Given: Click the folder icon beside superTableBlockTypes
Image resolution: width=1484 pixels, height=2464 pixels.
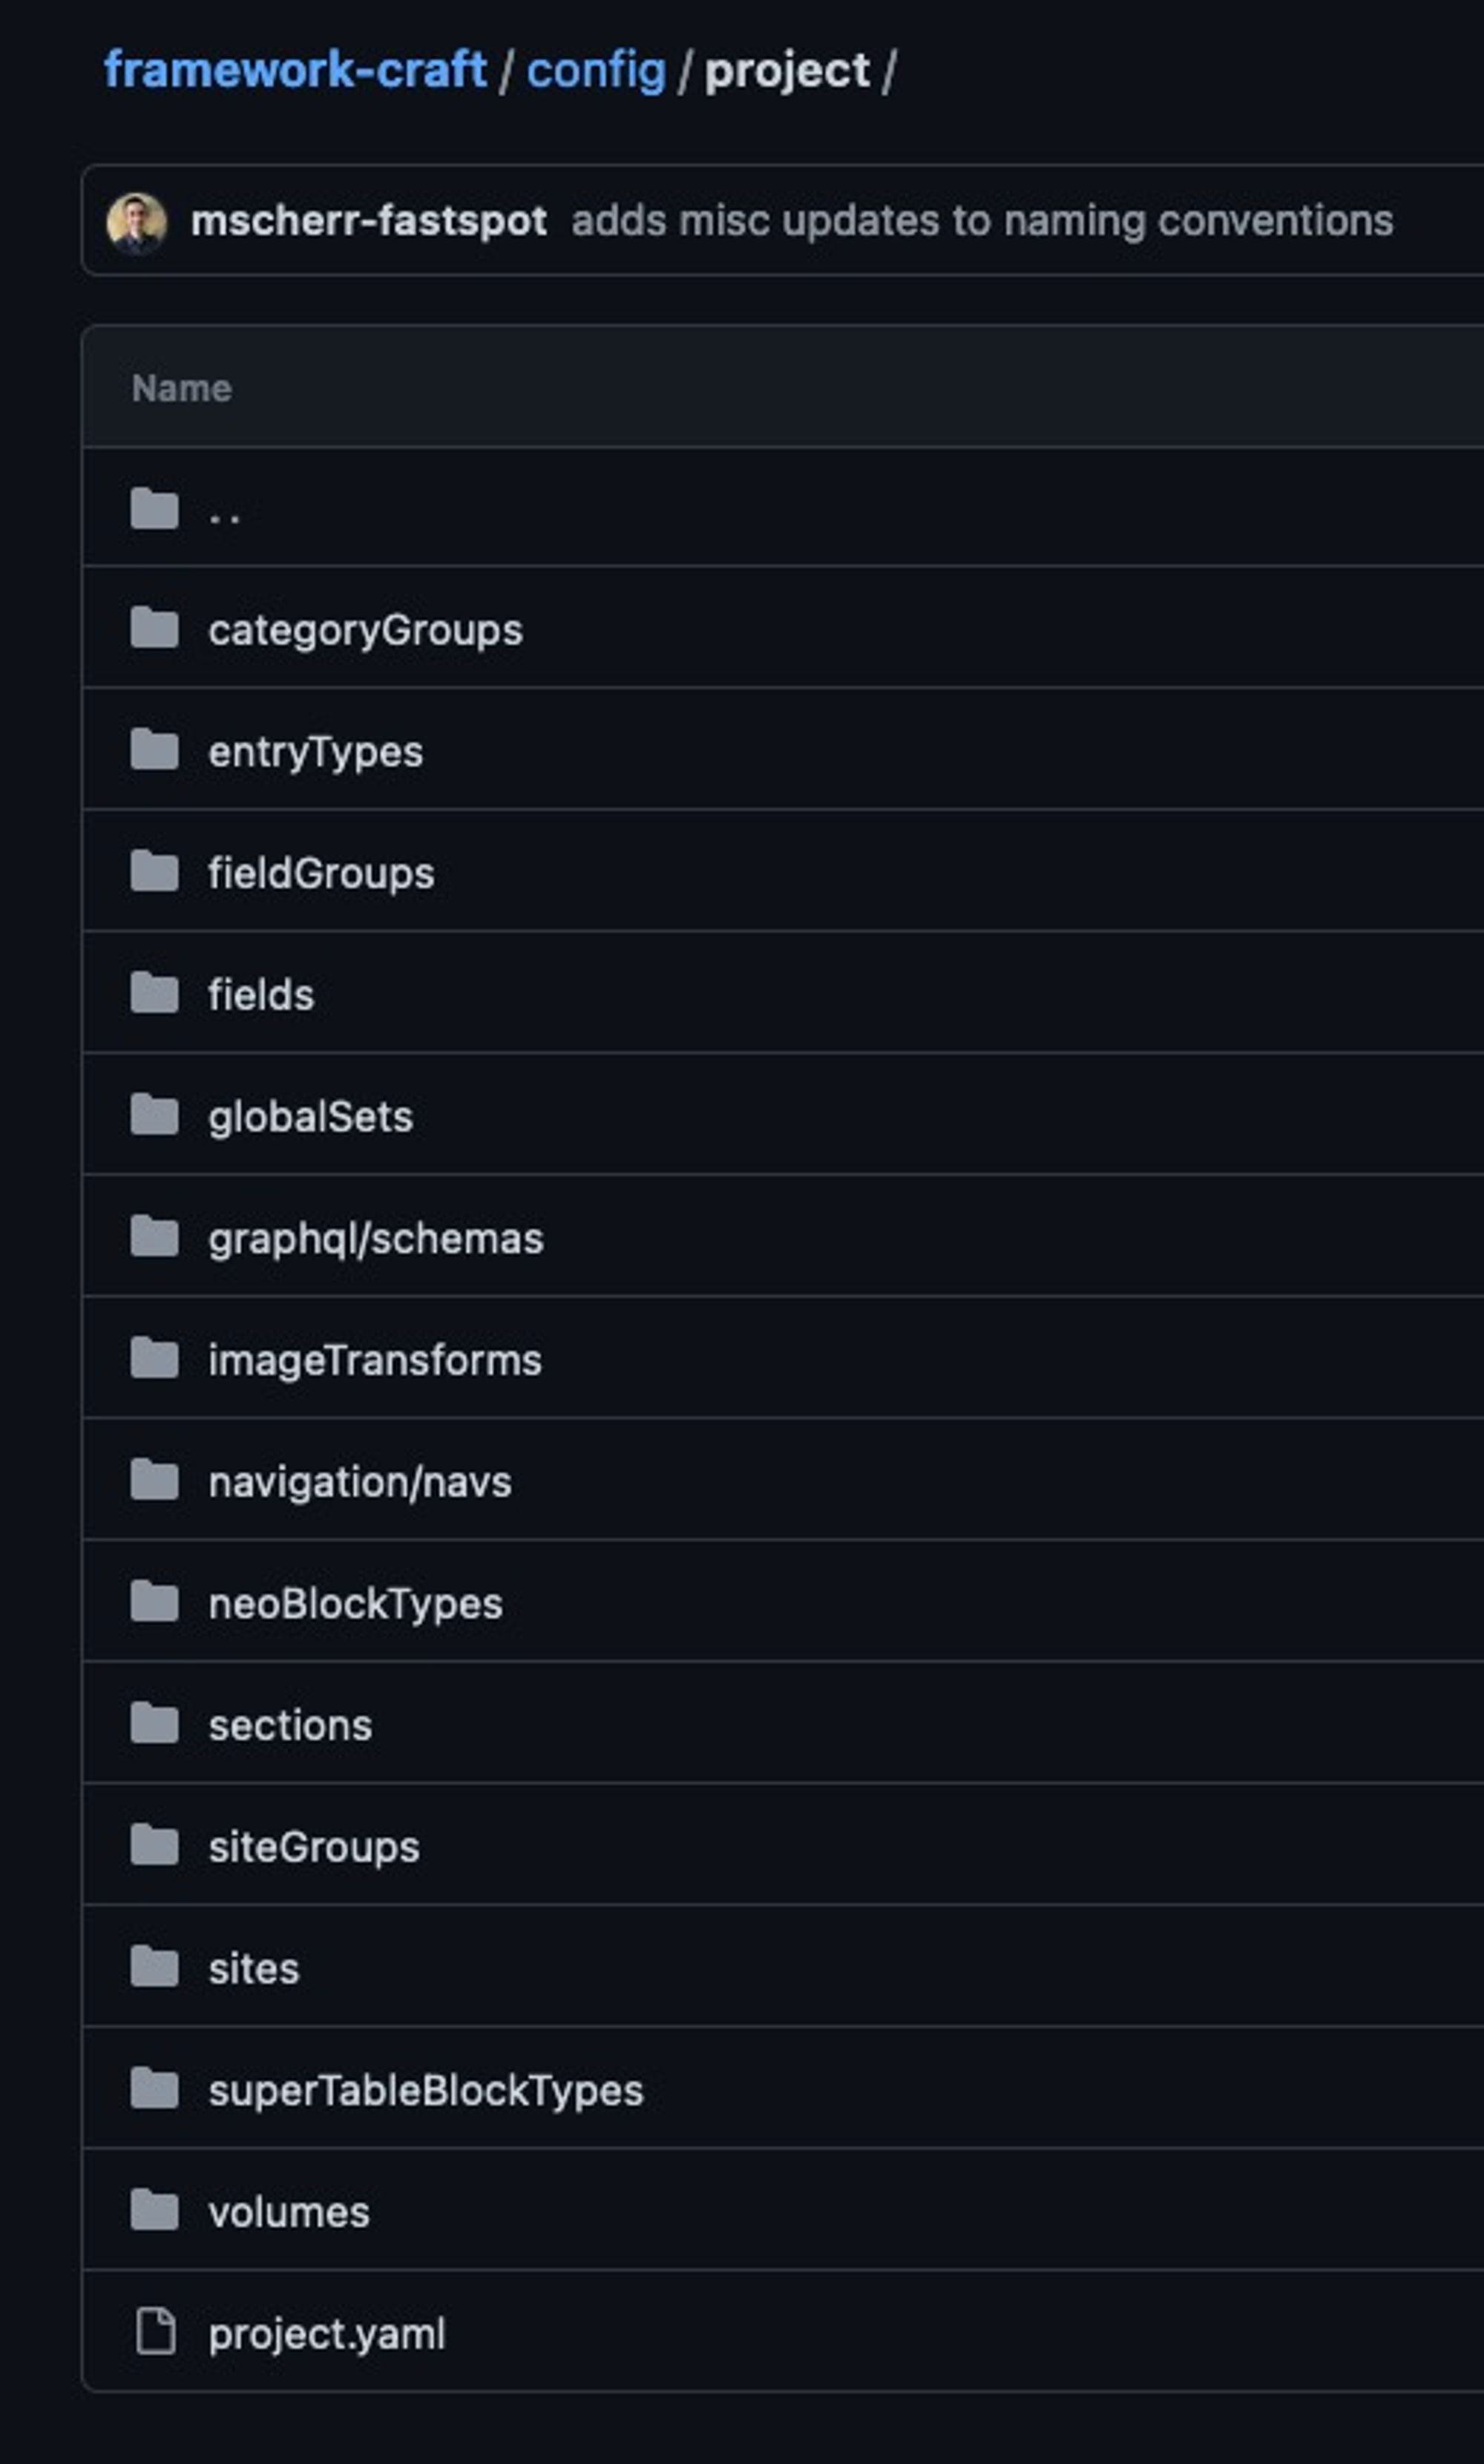Looking at the screenshot, I should click(x=154, y=2089).
